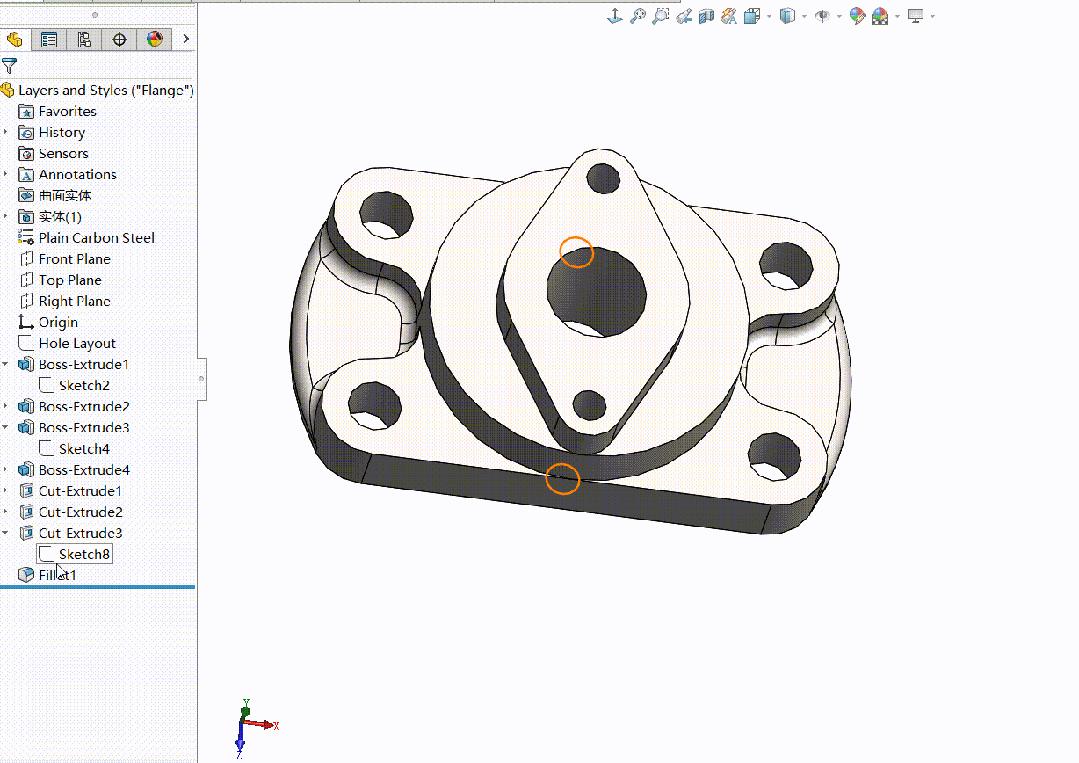Collapse the Boss-Extrude1 feature
1079x763 pixels.
tap(6, 364)
